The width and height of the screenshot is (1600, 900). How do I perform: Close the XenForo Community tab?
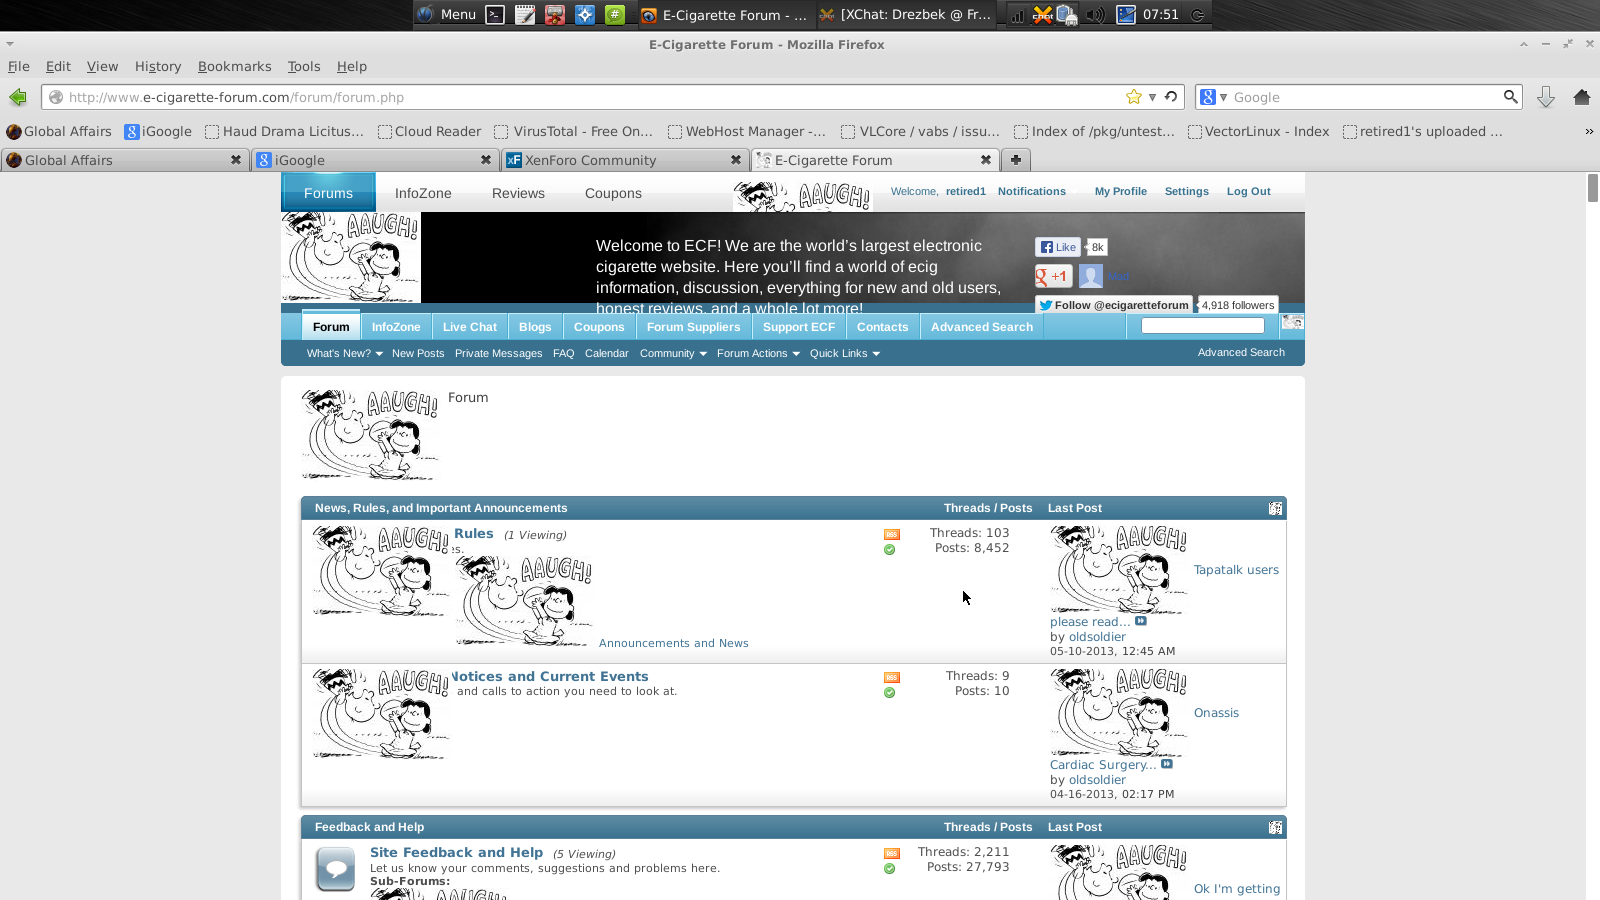tap(736, 160)
